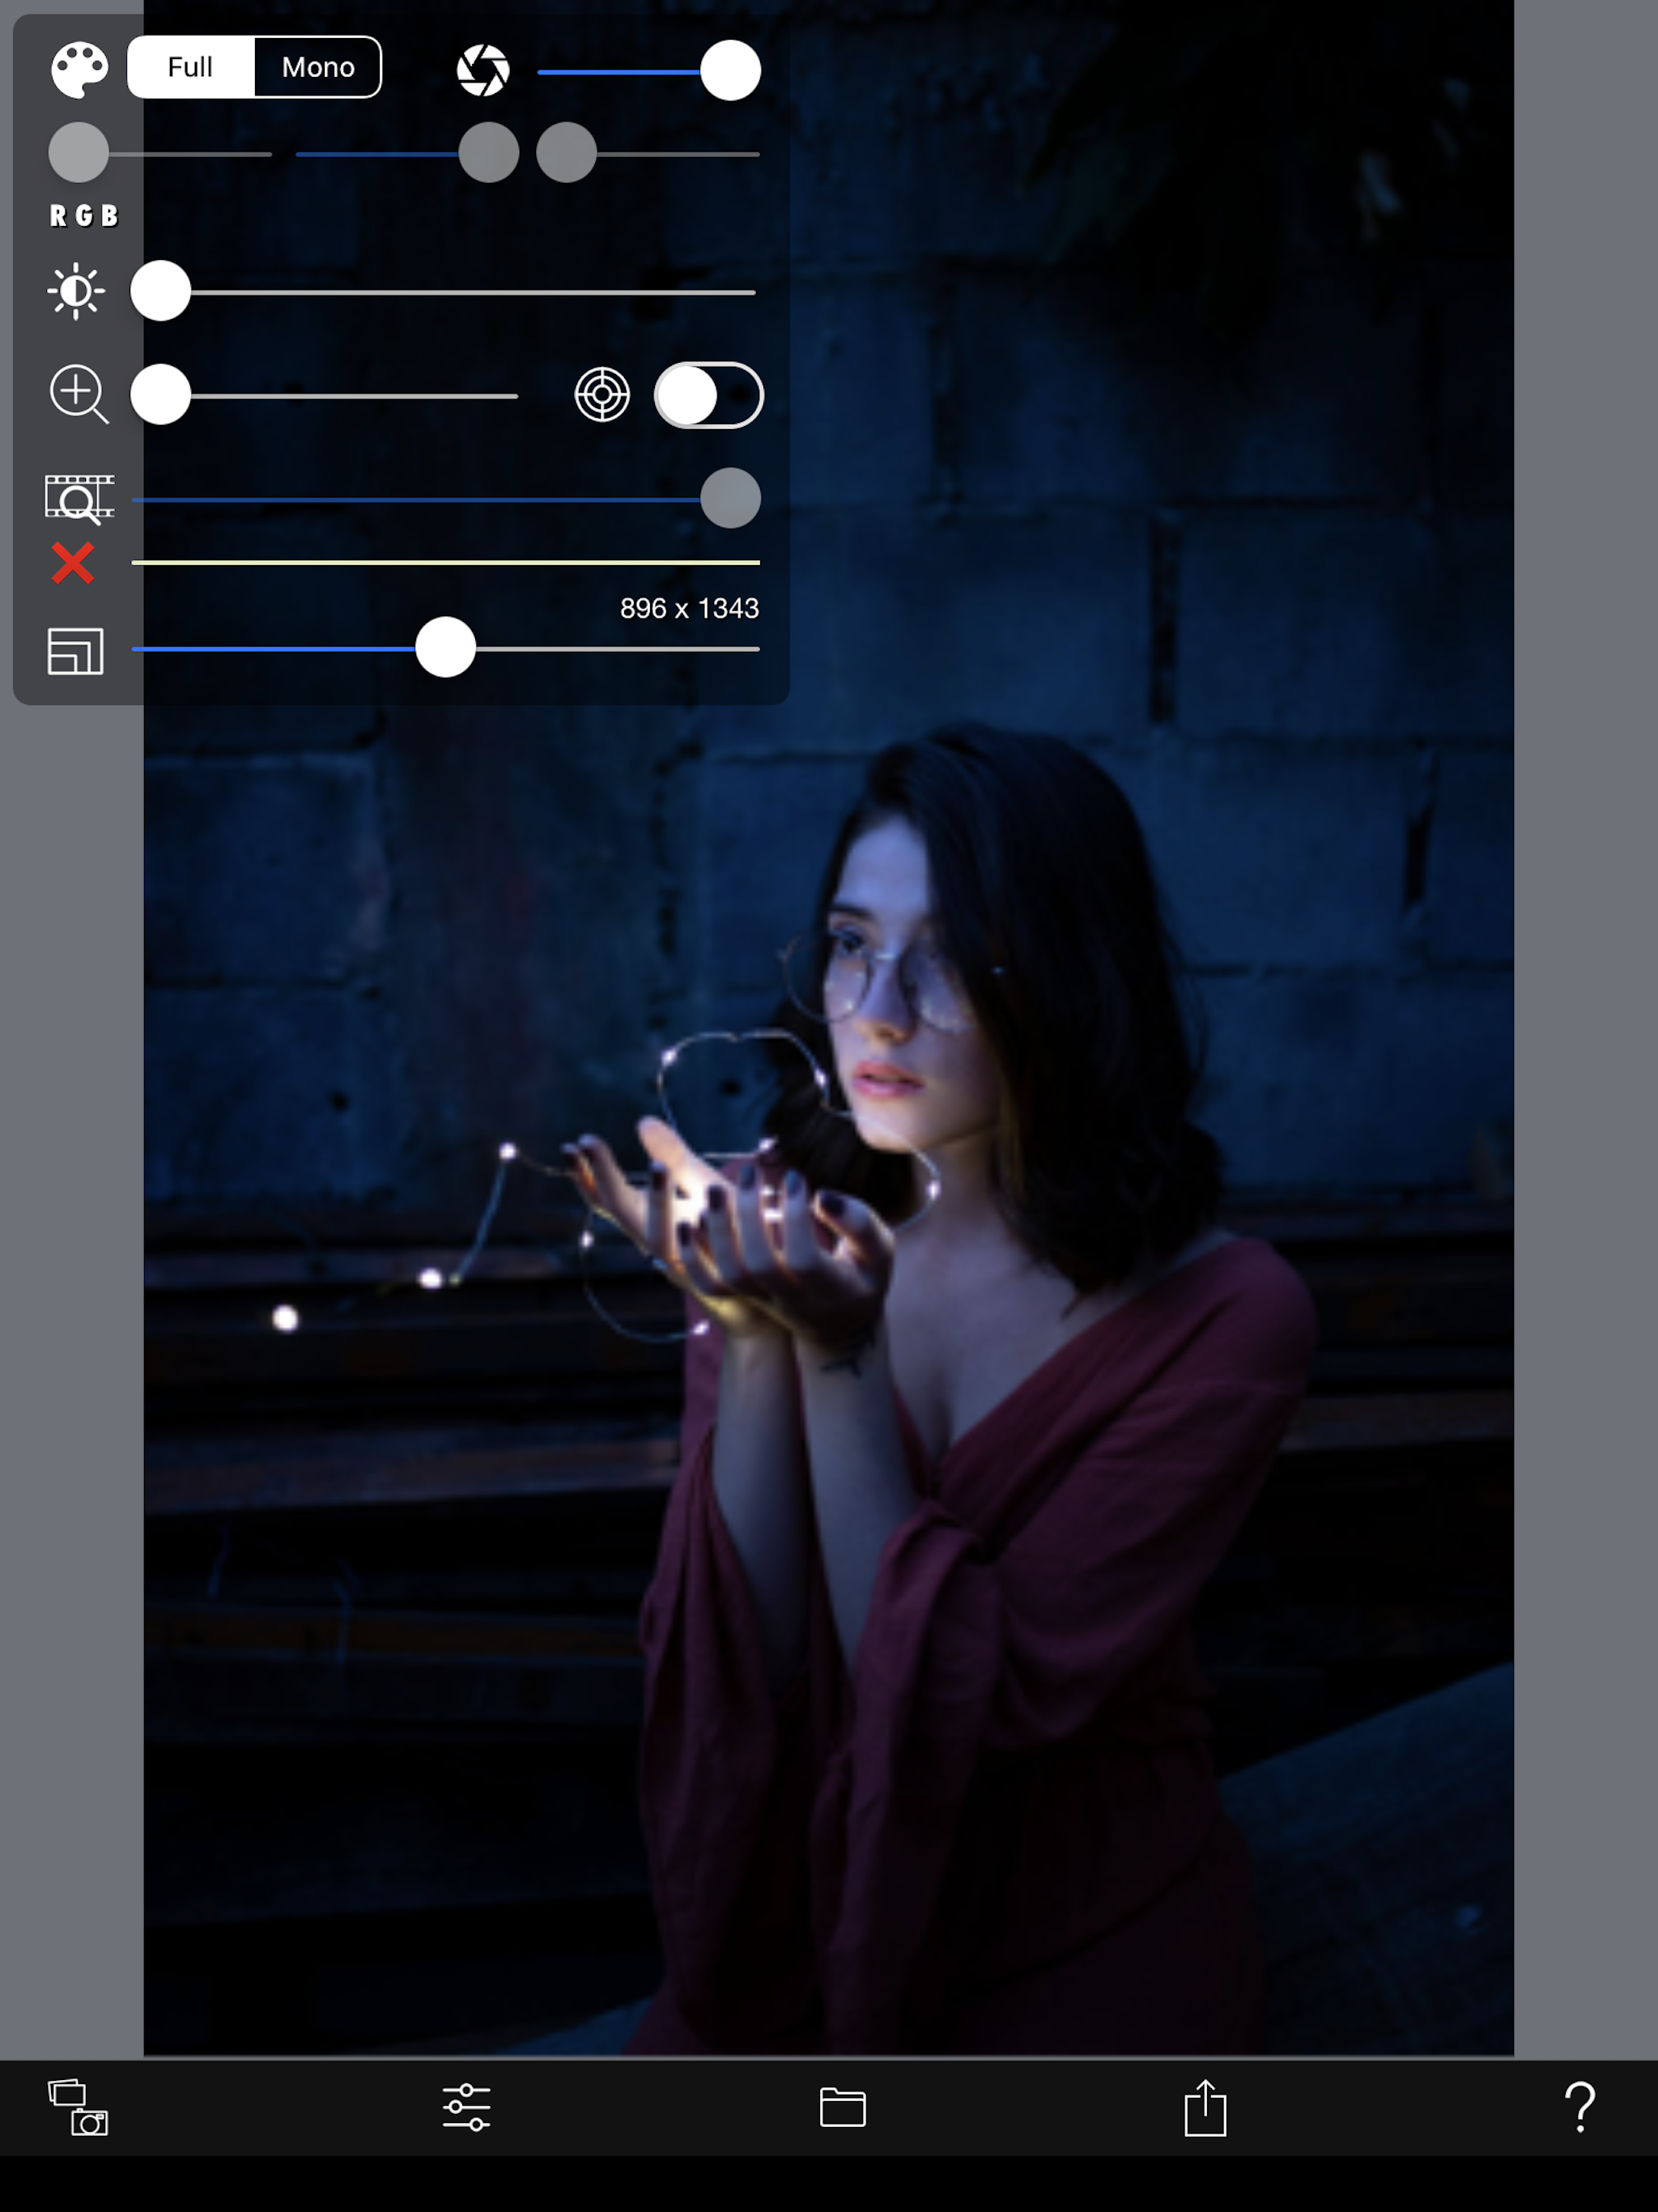
Task: Click the brightness slider knob
Action: pyautogui.click(x=161, y=291)
